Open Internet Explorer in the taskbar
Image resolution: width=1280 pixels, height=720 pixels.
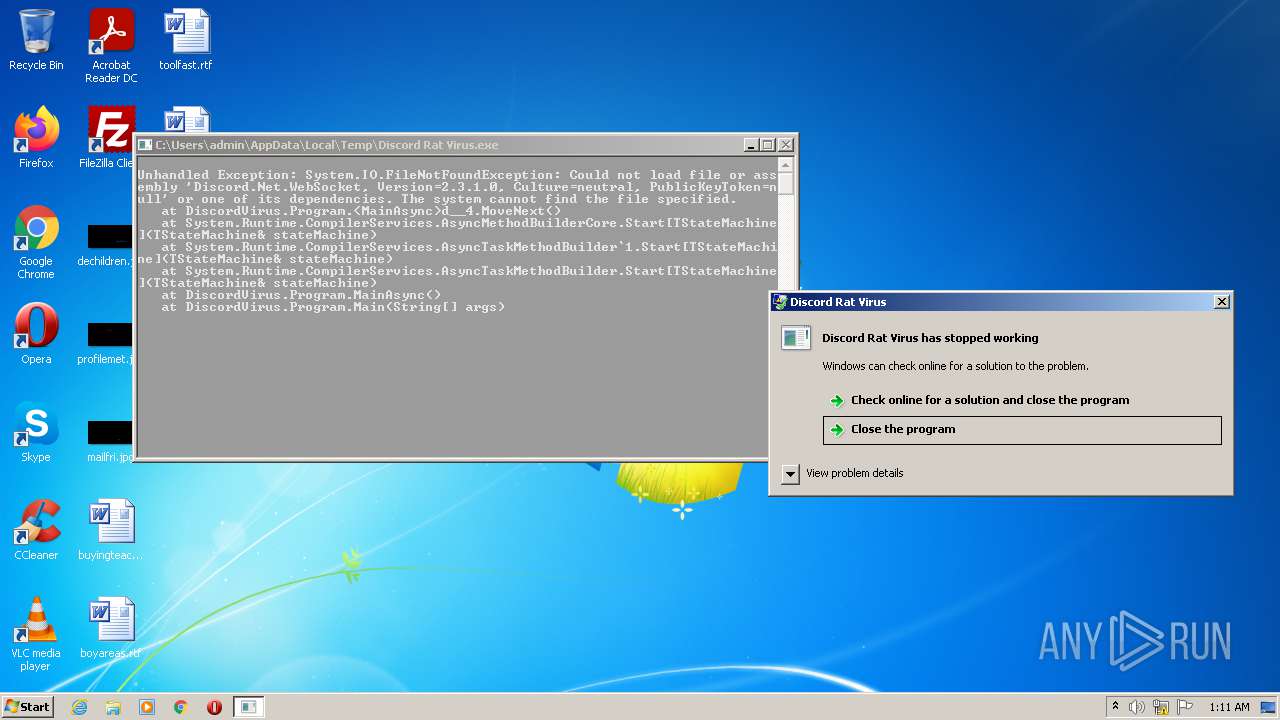point(79,707)
